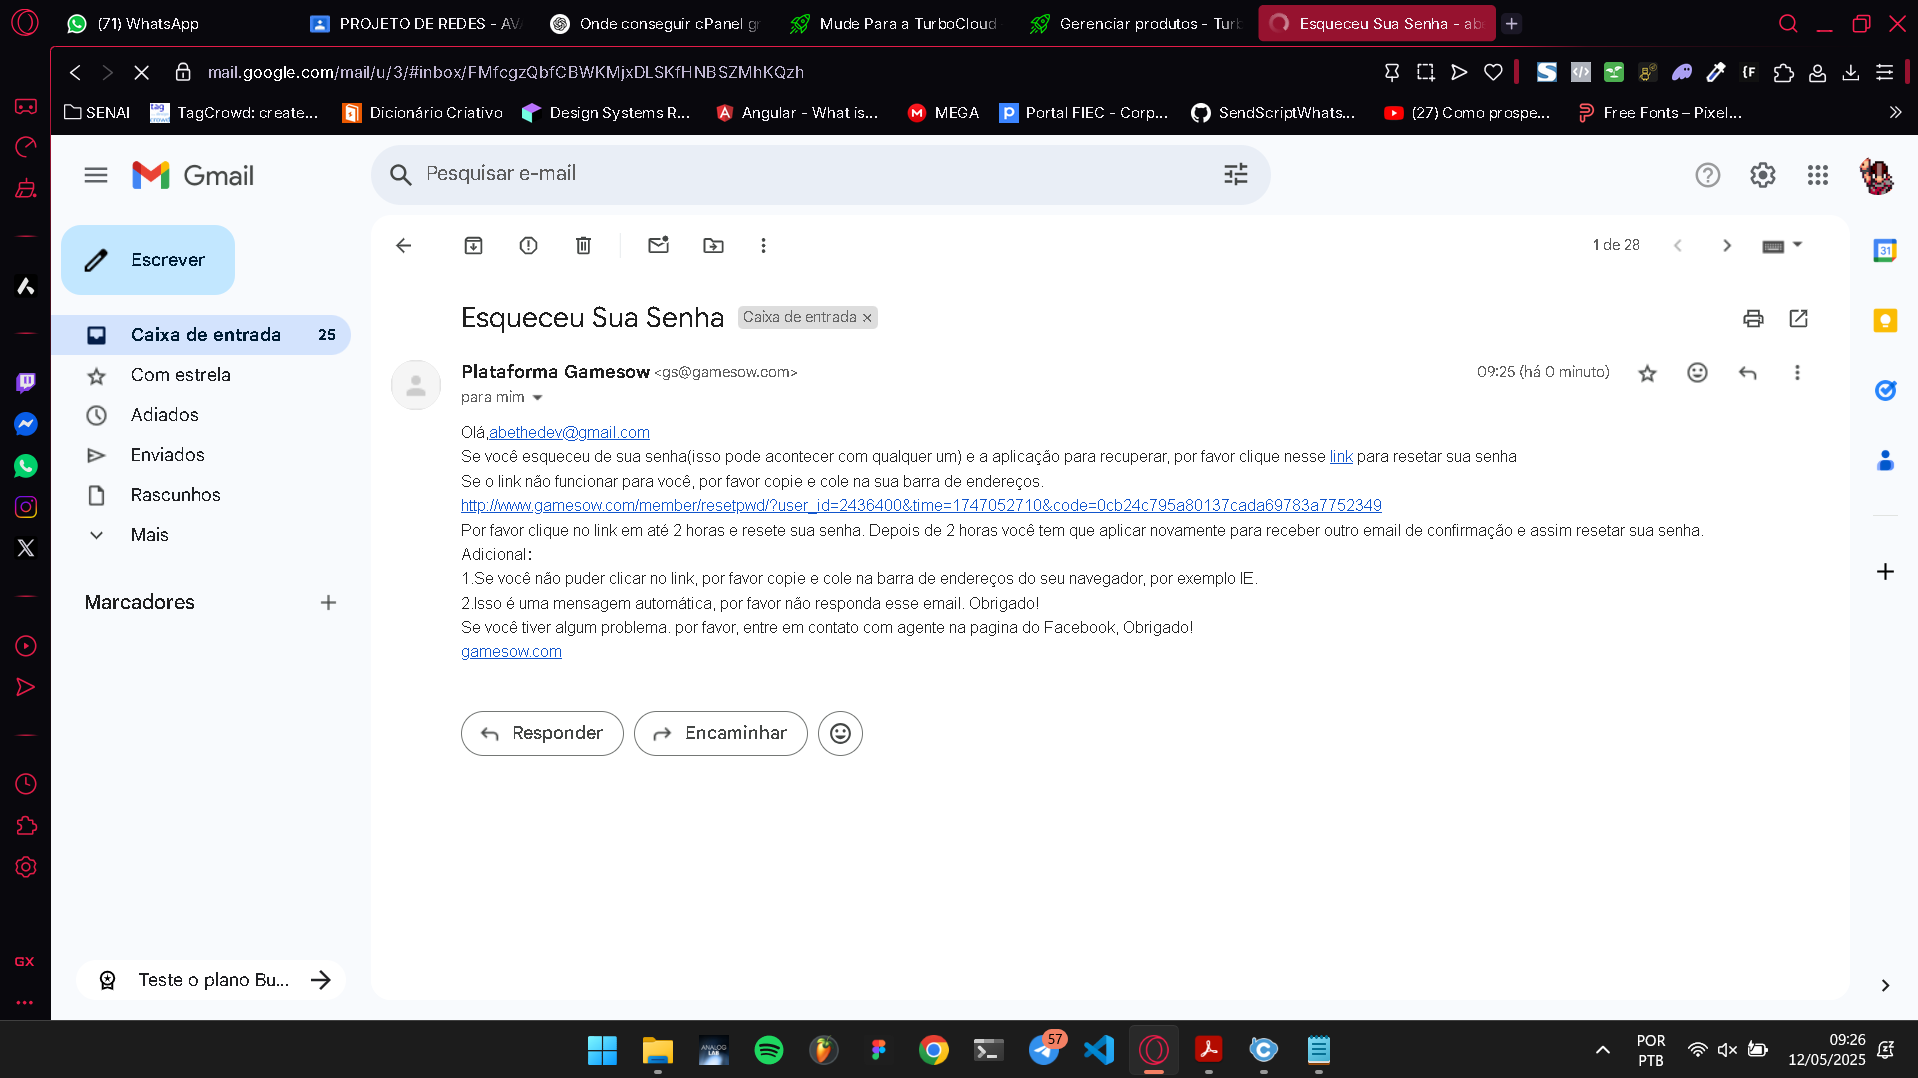Open the Move to folder icon
This screenshot has width=1918, height=1078.
[713, 245]
